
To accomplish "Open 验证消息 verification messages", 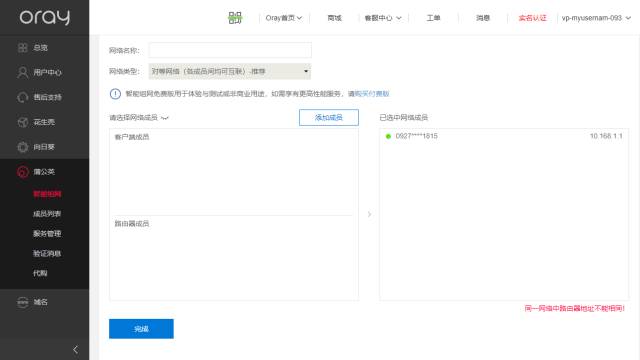I will [x=47, y=253].
